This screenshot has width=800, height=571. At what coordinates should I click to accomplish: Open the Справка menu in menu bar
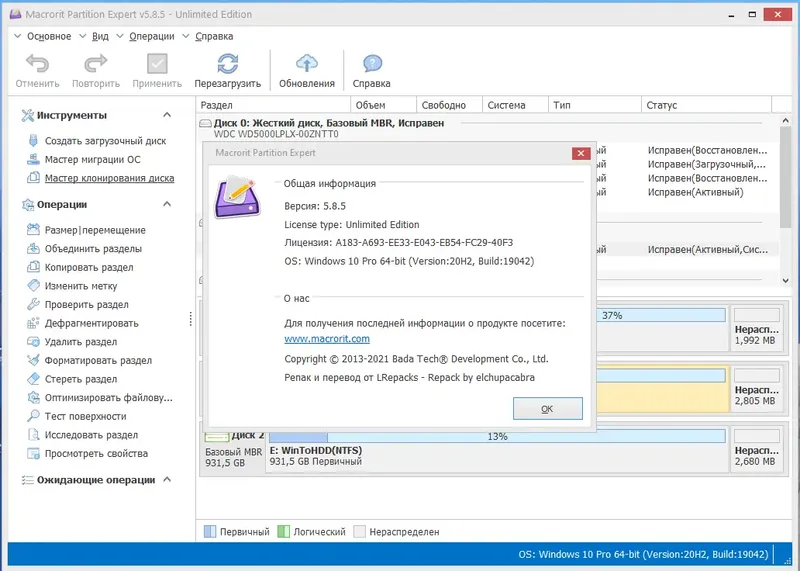214,36
